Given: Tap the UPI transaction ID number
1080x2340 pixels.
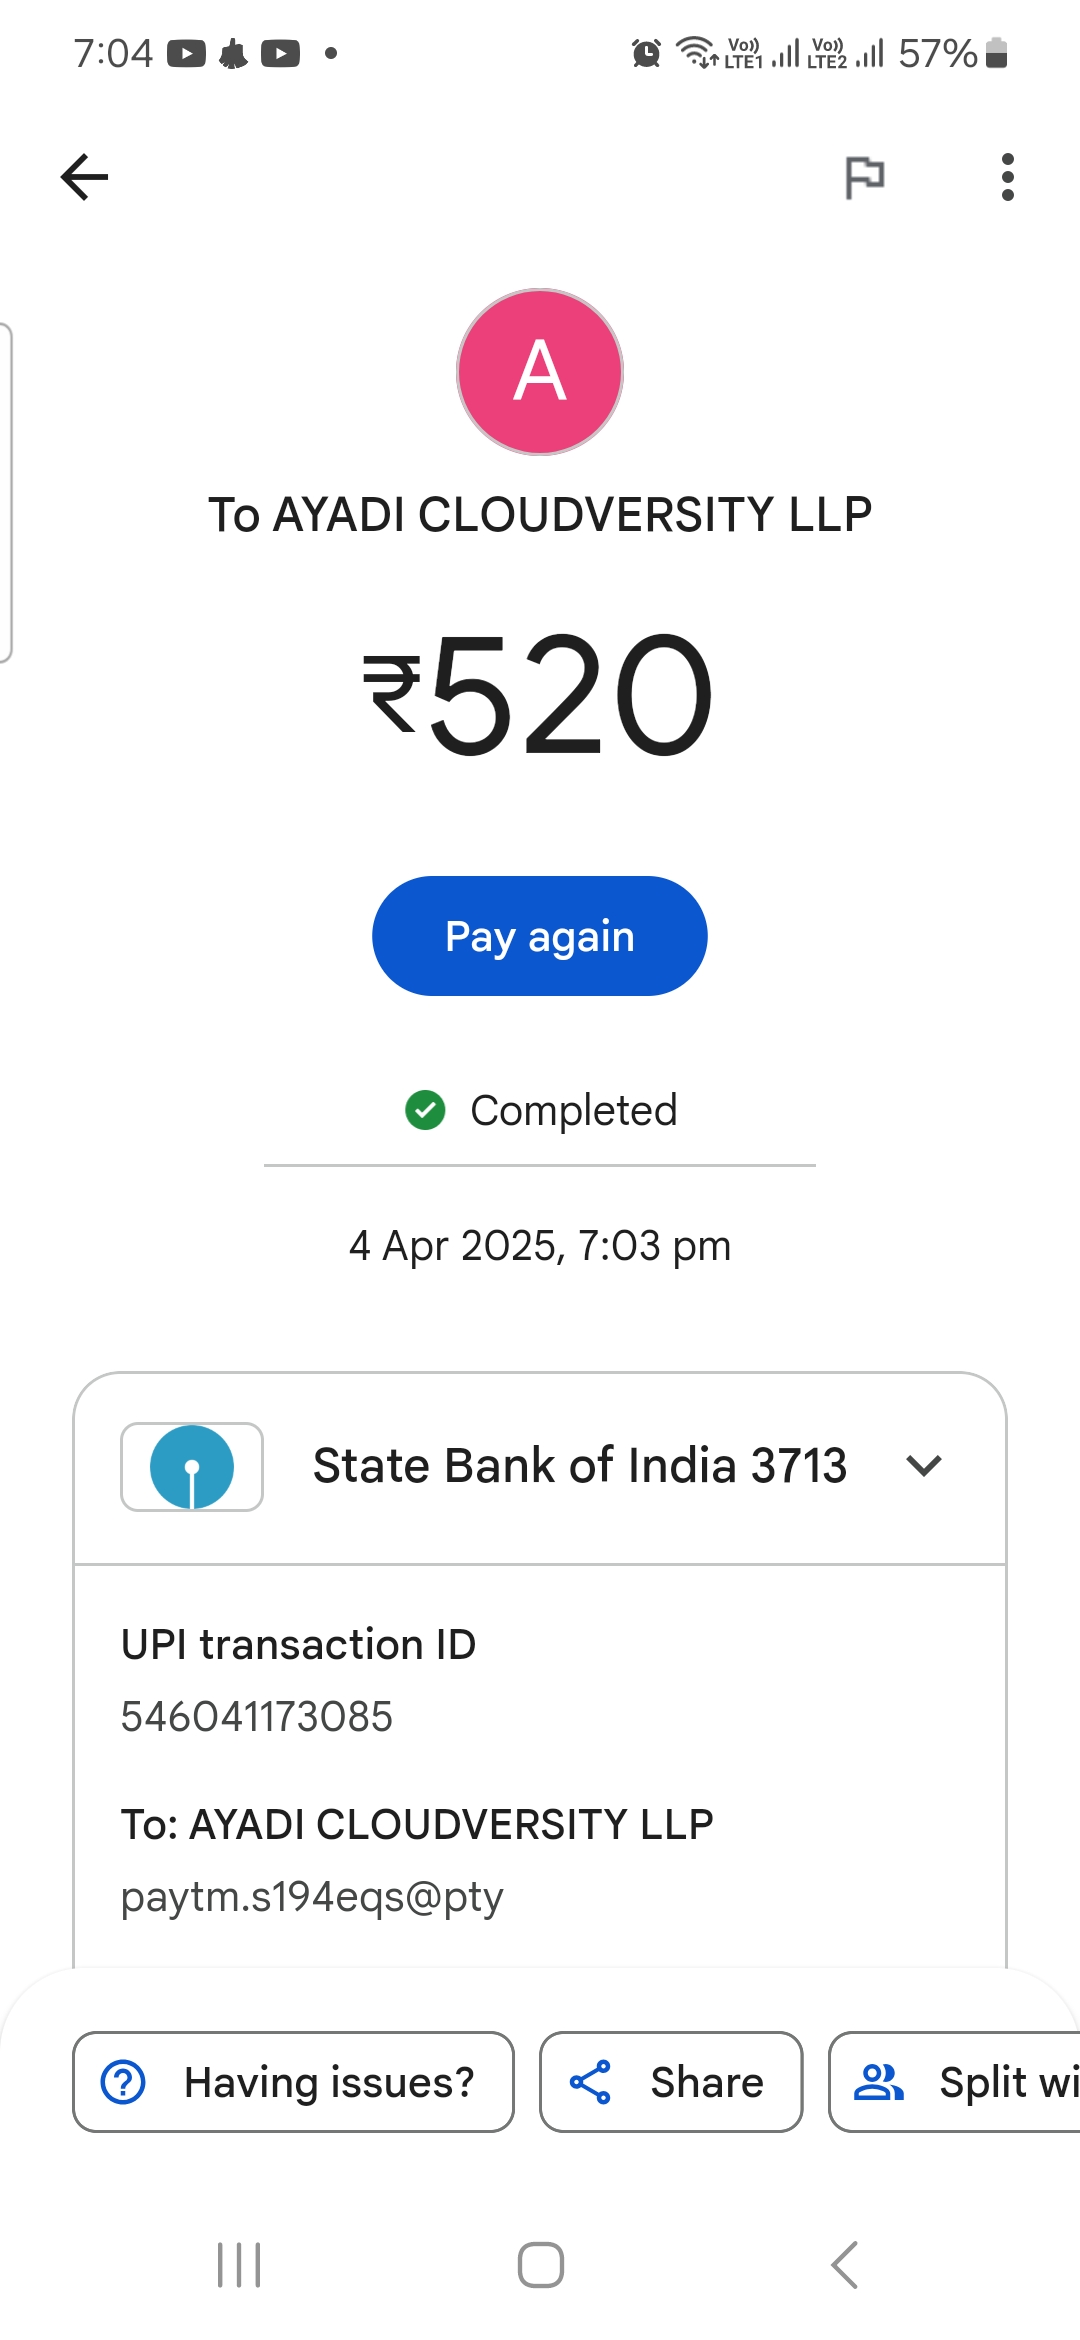Looking at the screenshot, I should 257,1717.
